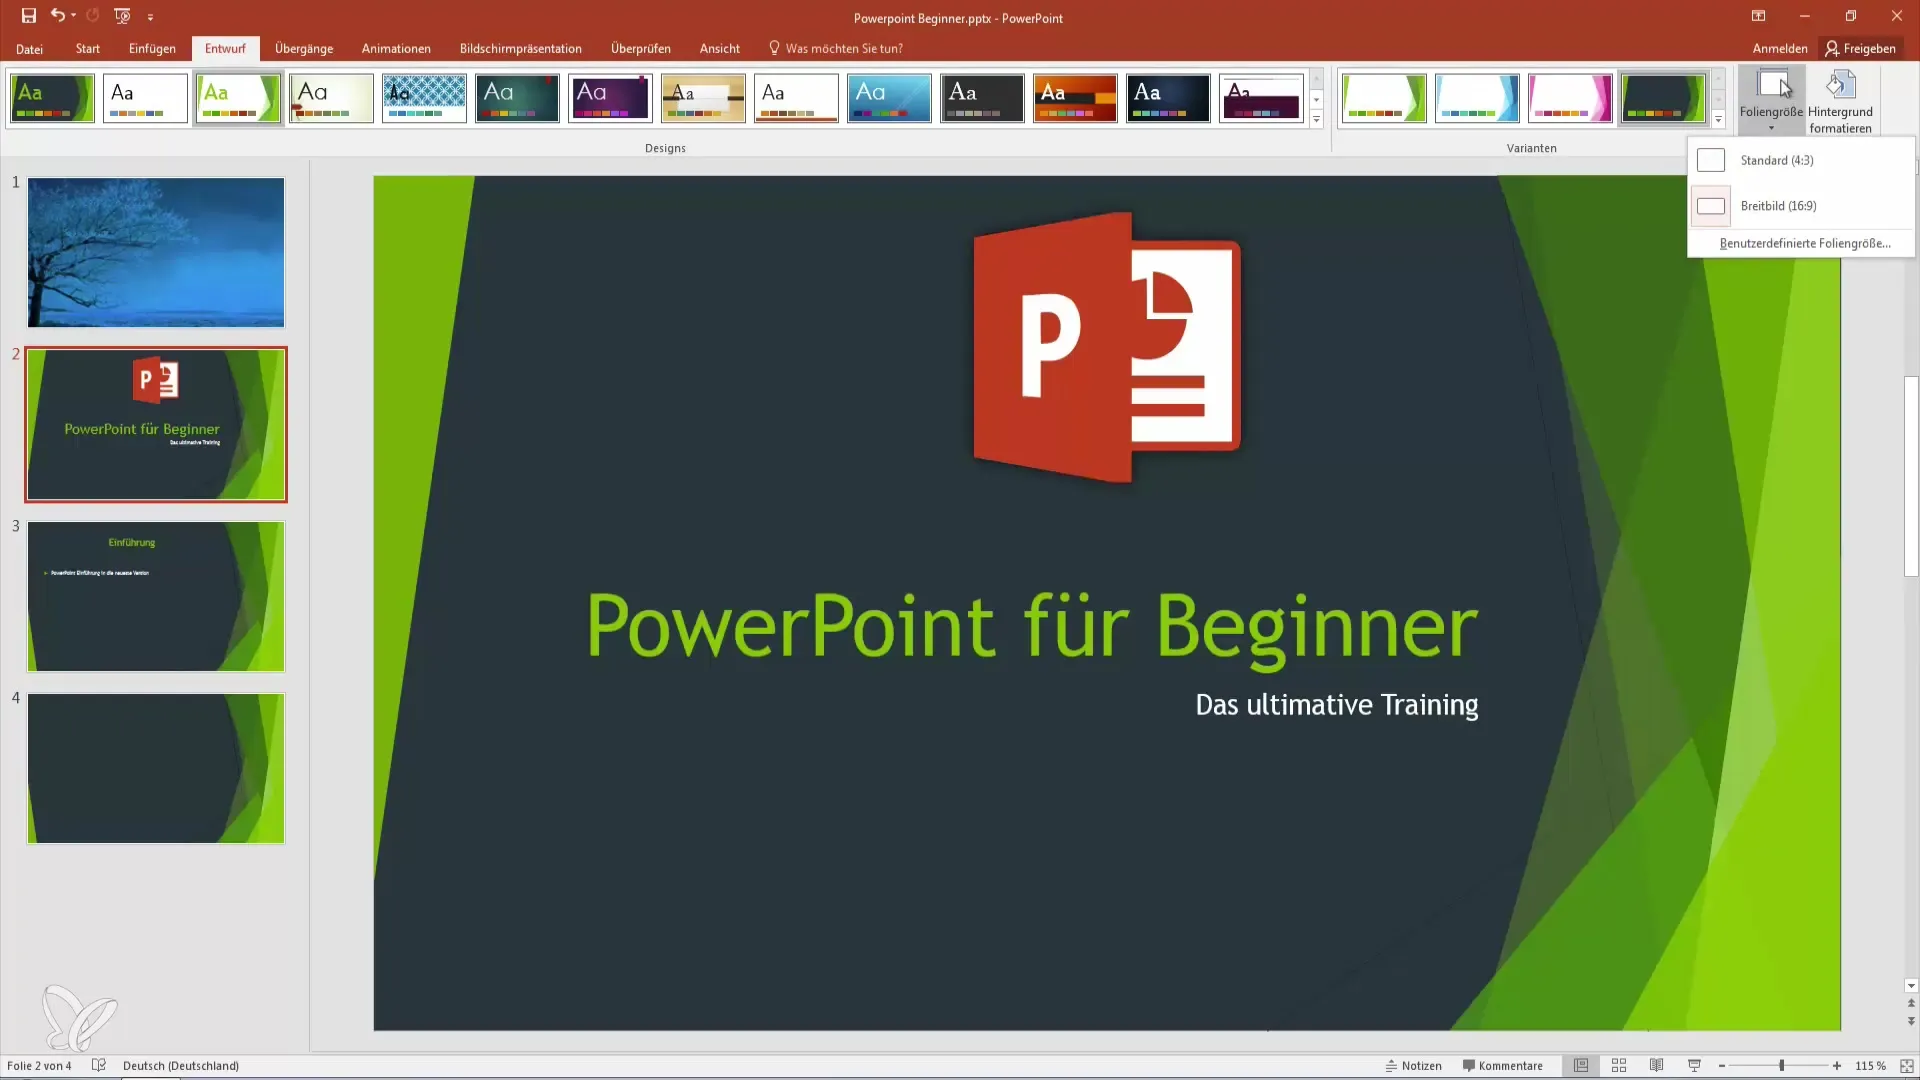Apply the blue patterned design theme
Image resolution: width=1920 pixels, height=1080 pixels.
pyautogui.click(x=424, y=98)
